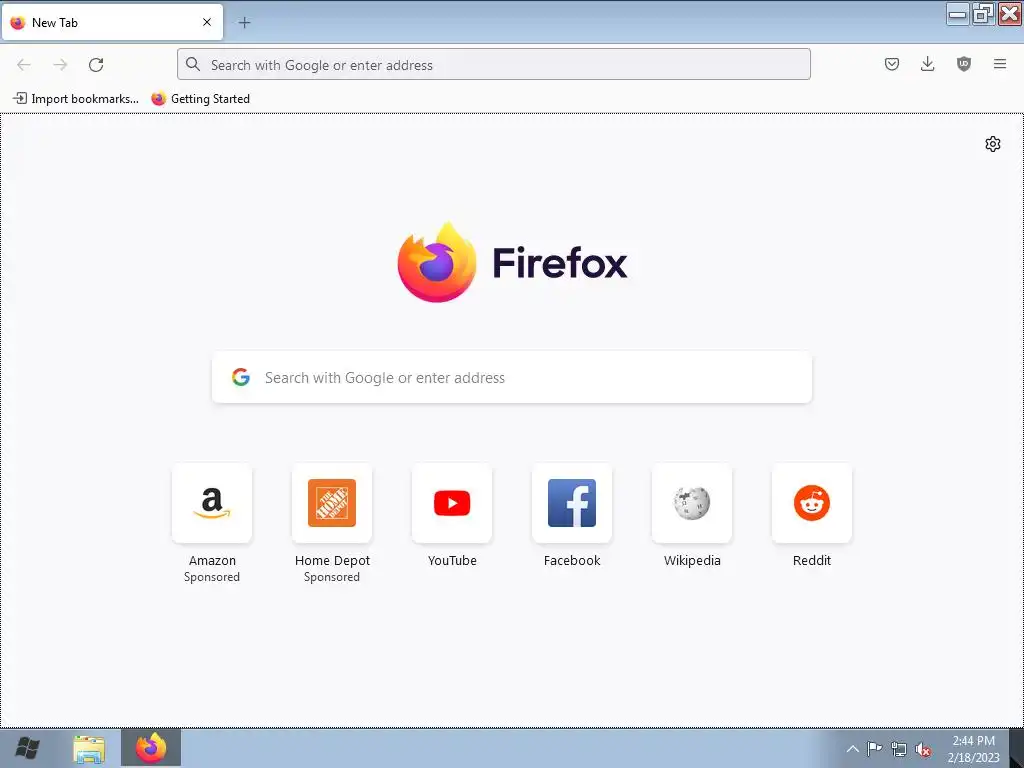
Task: Click the Show desktop strip
Action: [x=1017, y=748]
